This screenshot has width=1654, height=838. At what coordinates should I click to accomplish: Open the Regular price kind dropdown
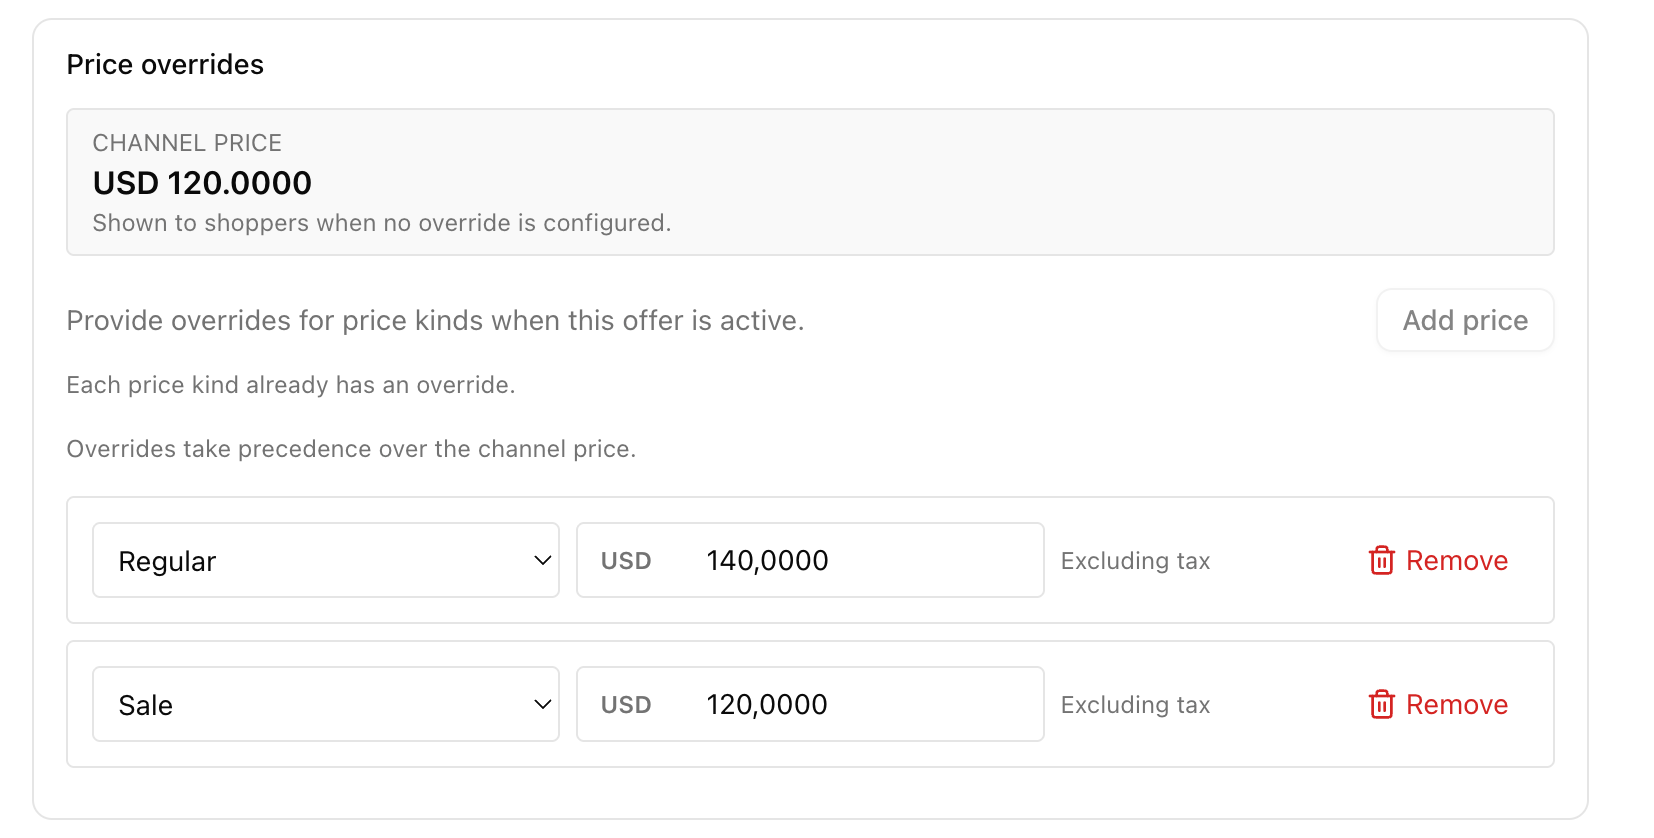point(325,560)
